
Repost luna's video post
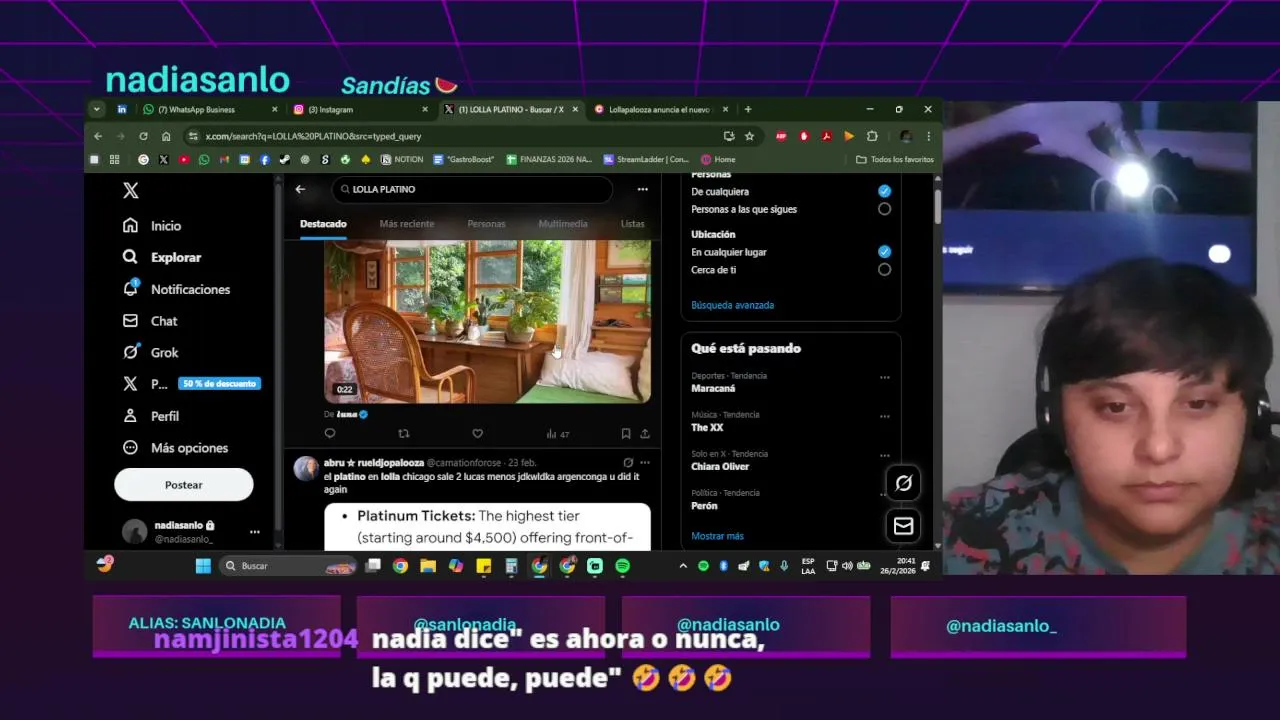pos(404,433)
